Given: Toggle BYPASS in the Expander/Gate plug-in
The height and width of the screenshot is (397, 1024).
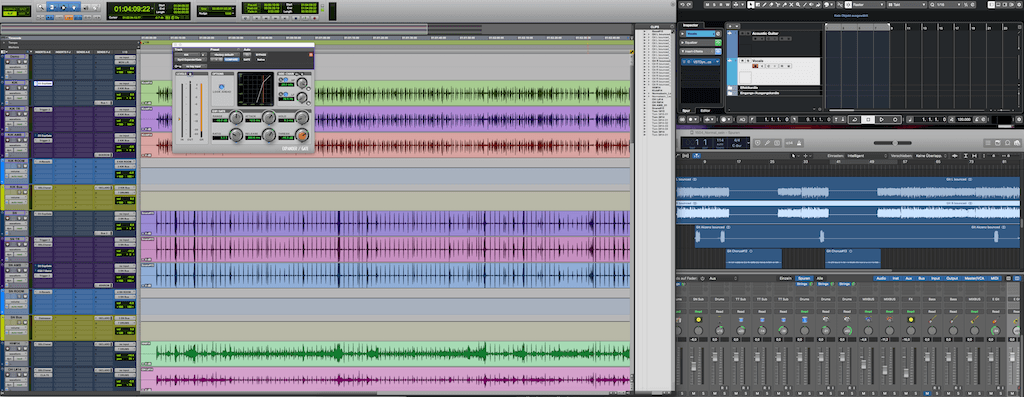Looking at the screenshot, I should click(x=261, y=55).
